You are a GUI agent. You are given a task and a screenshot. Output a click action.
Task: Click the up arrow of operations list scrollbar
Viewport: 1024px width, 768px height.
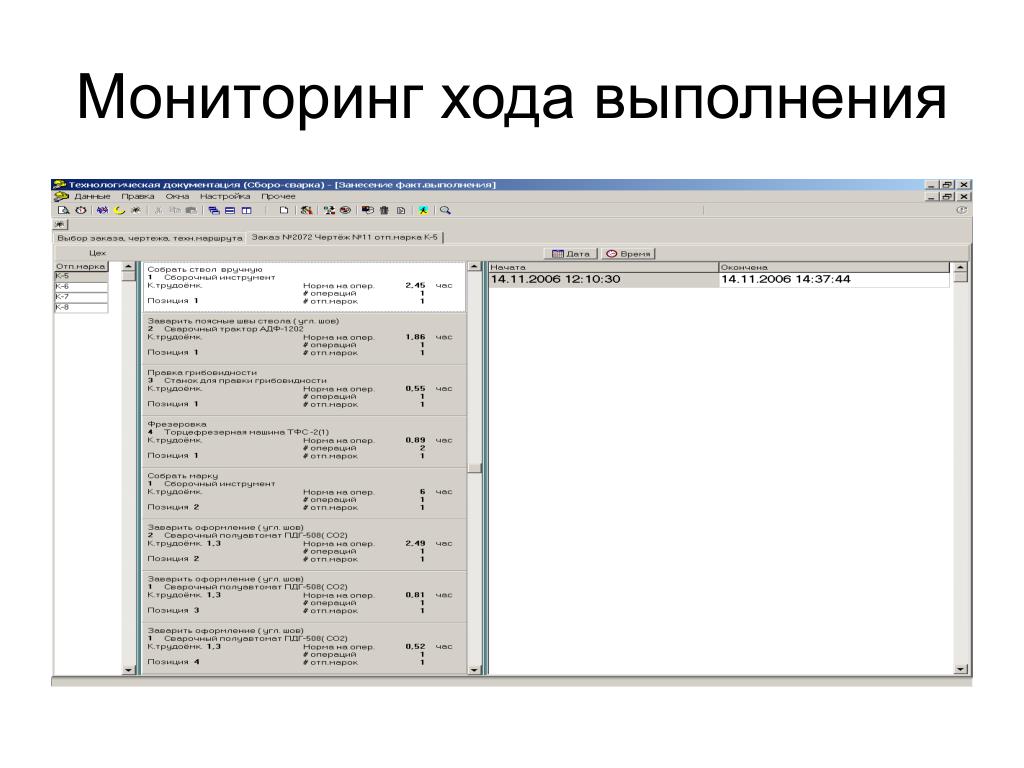pyautogui.click(x=475, y=267)
